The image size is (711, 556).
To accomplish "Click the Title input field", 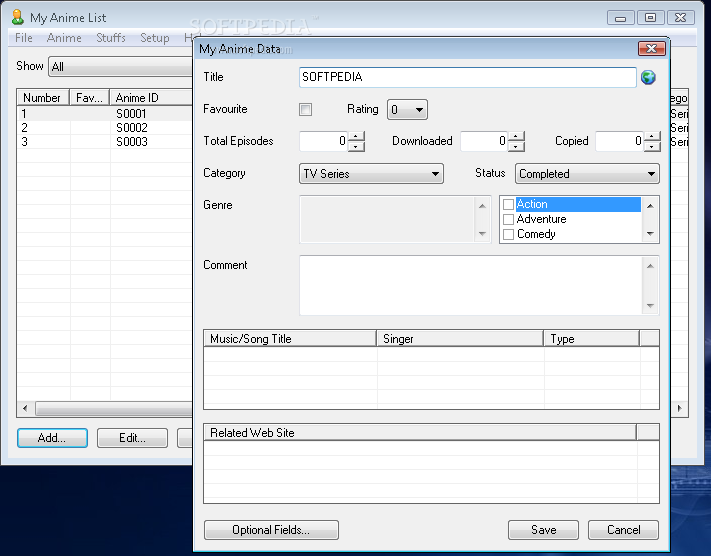I will click(x=468, y=77).
